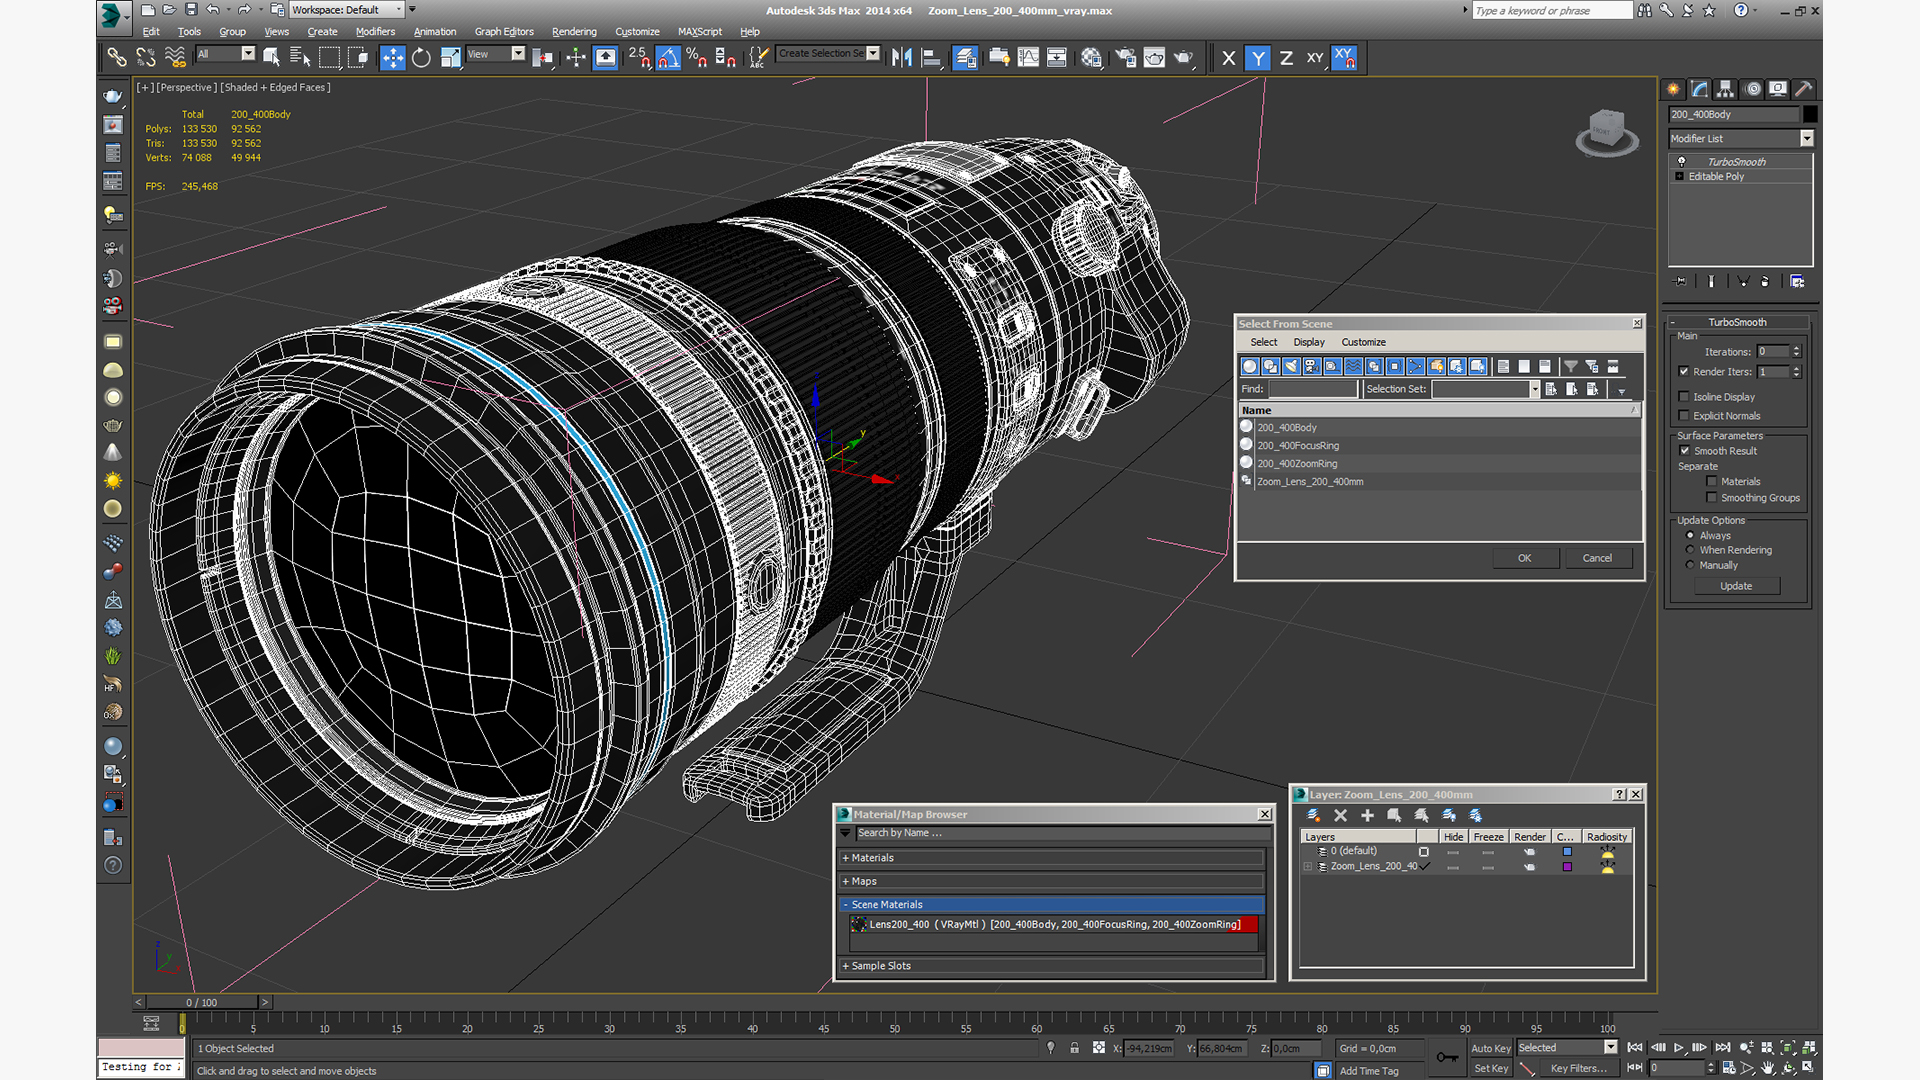
Task: Open the Utilities command panel hammer icon
Action: point(1804,89)
